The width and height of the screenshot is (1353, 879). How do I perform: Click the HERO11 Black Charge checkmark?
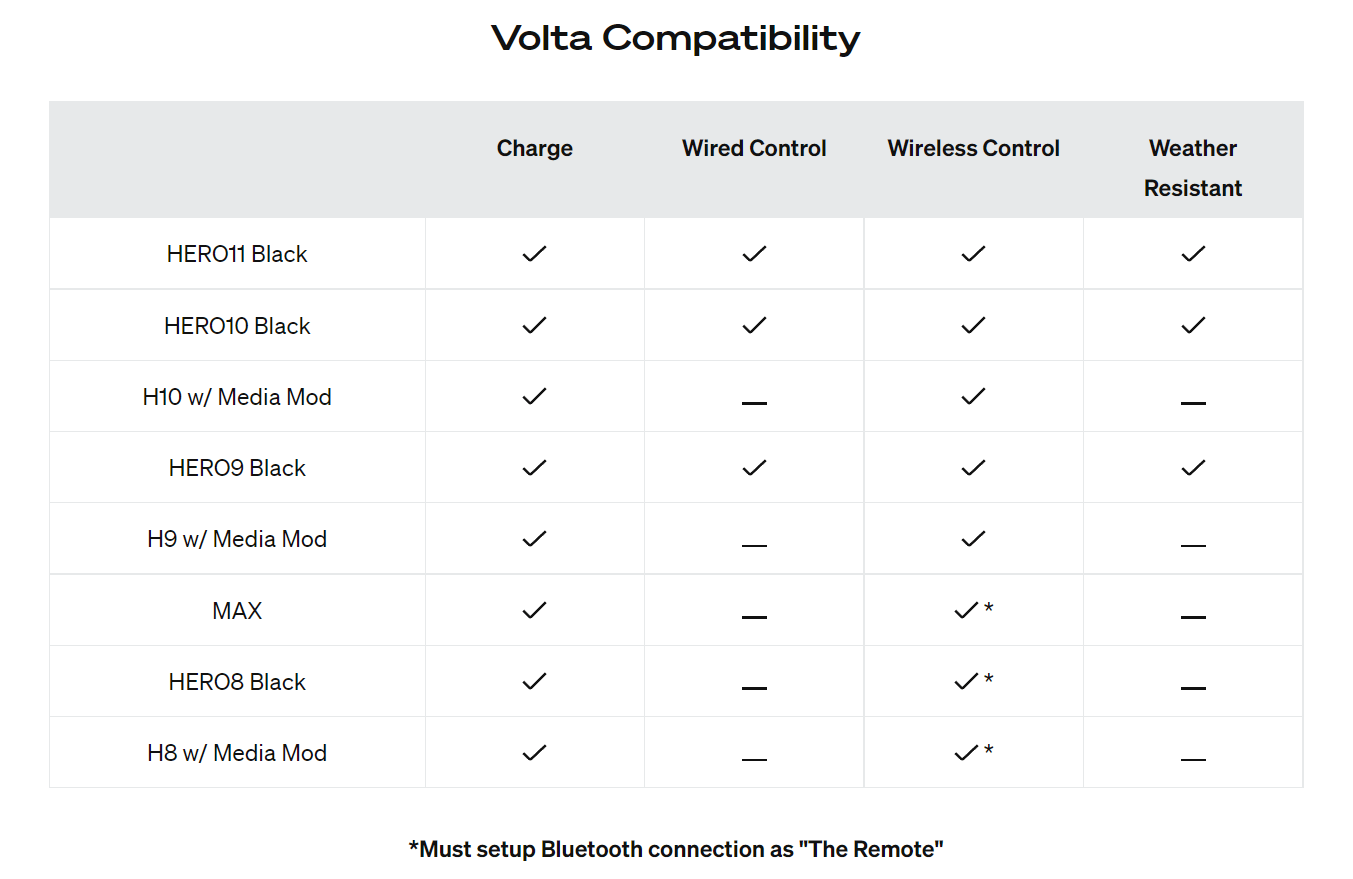535,254
